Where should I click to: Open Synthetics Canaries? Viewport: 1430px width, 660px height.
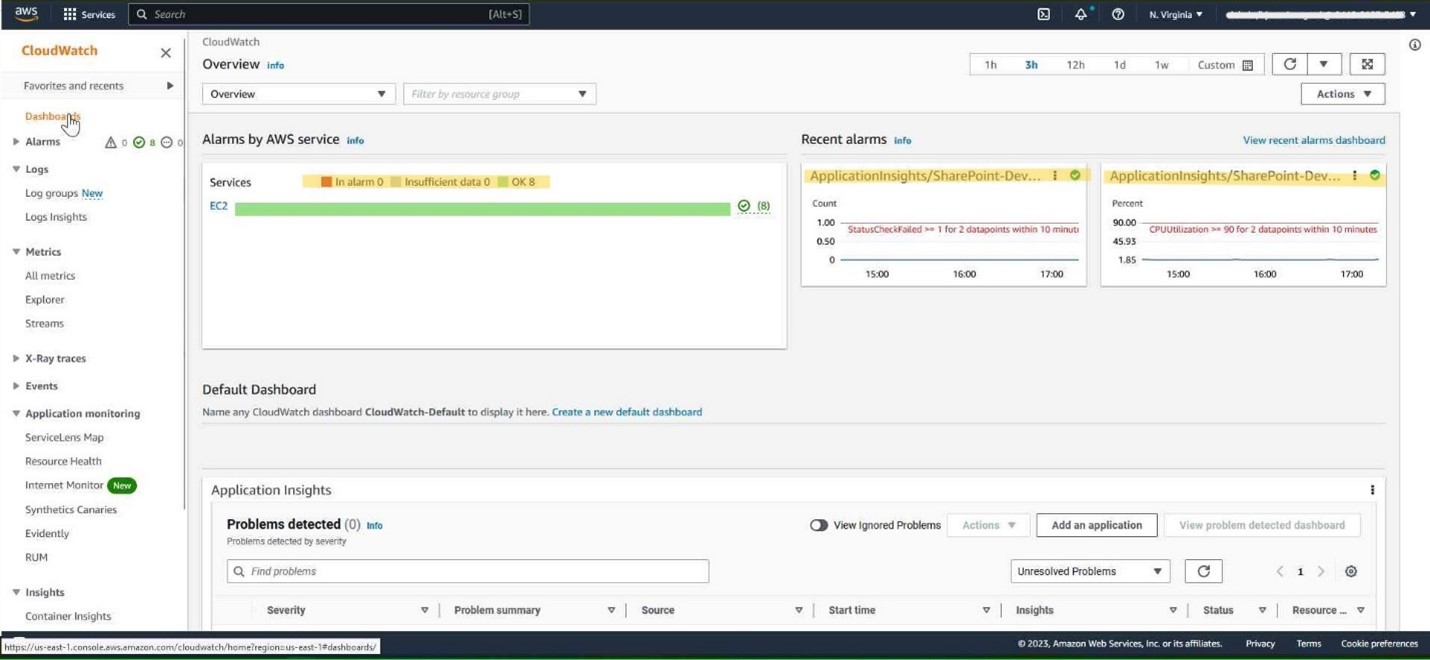click(71, 510)
